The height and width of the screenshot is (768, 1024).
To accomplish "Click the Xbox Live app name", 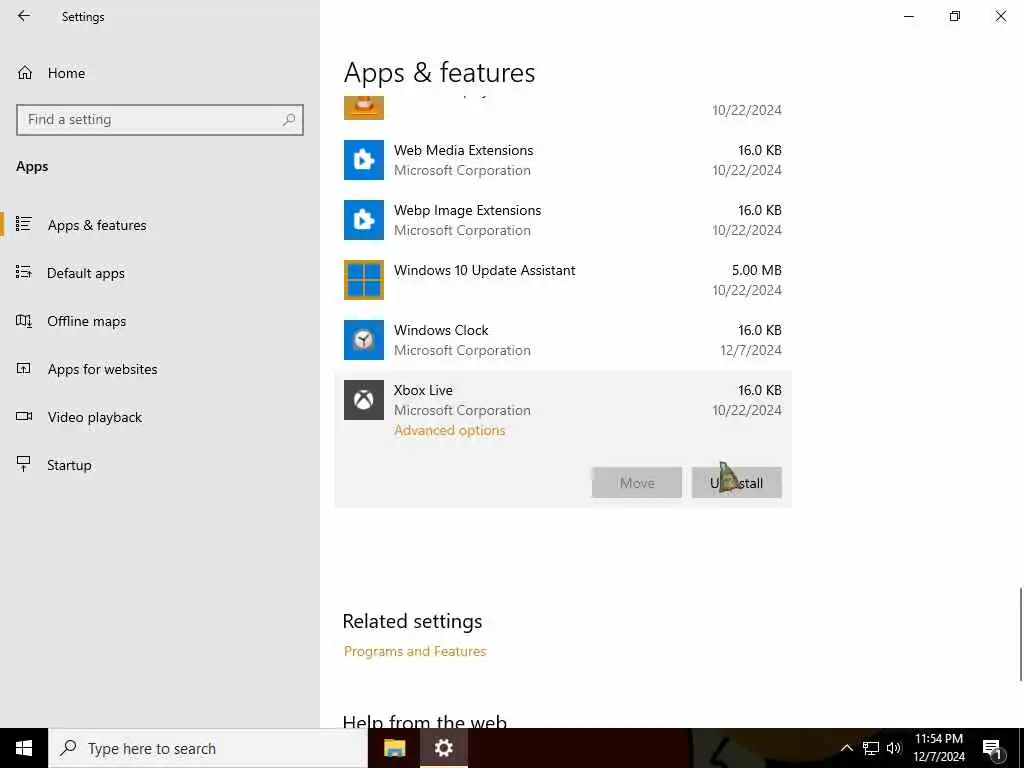I will coord(423,390).
